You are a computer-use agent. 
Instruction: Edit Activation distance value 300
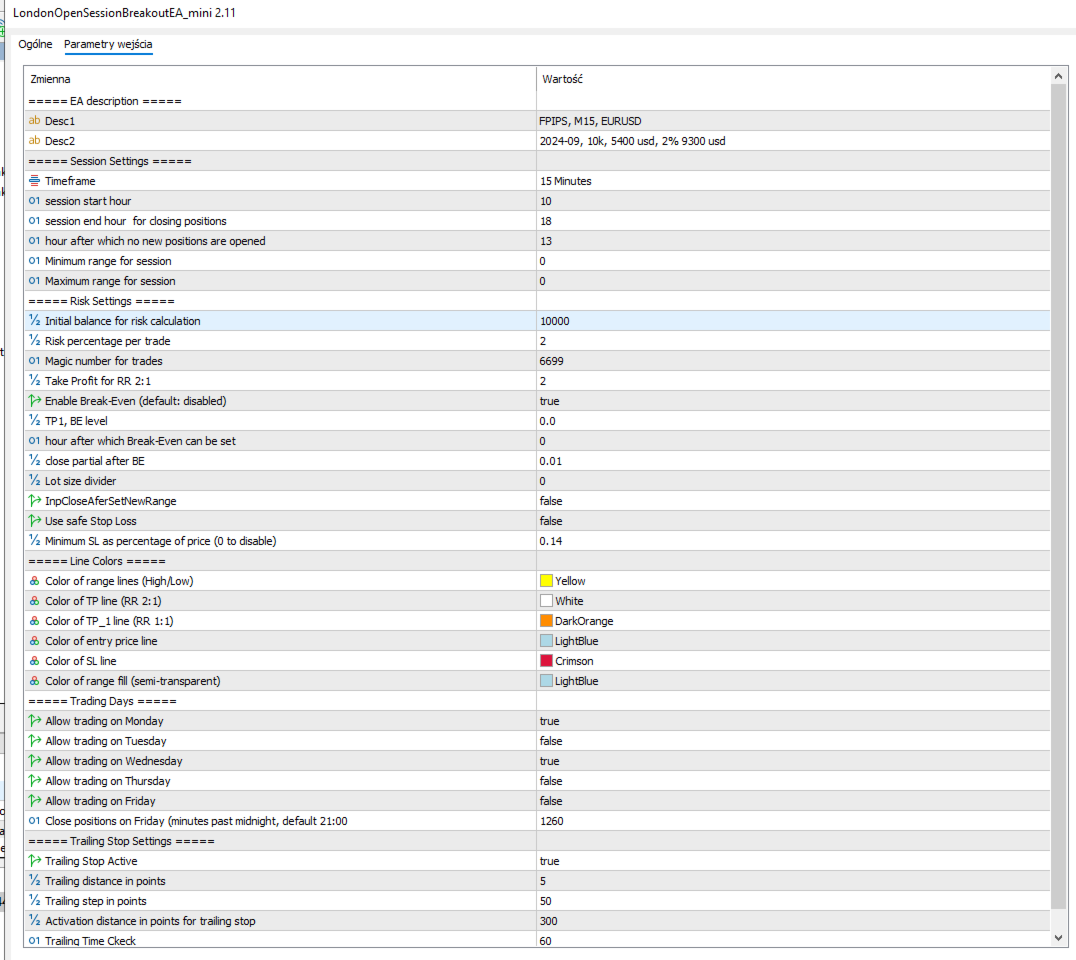(x=548, y=921)
